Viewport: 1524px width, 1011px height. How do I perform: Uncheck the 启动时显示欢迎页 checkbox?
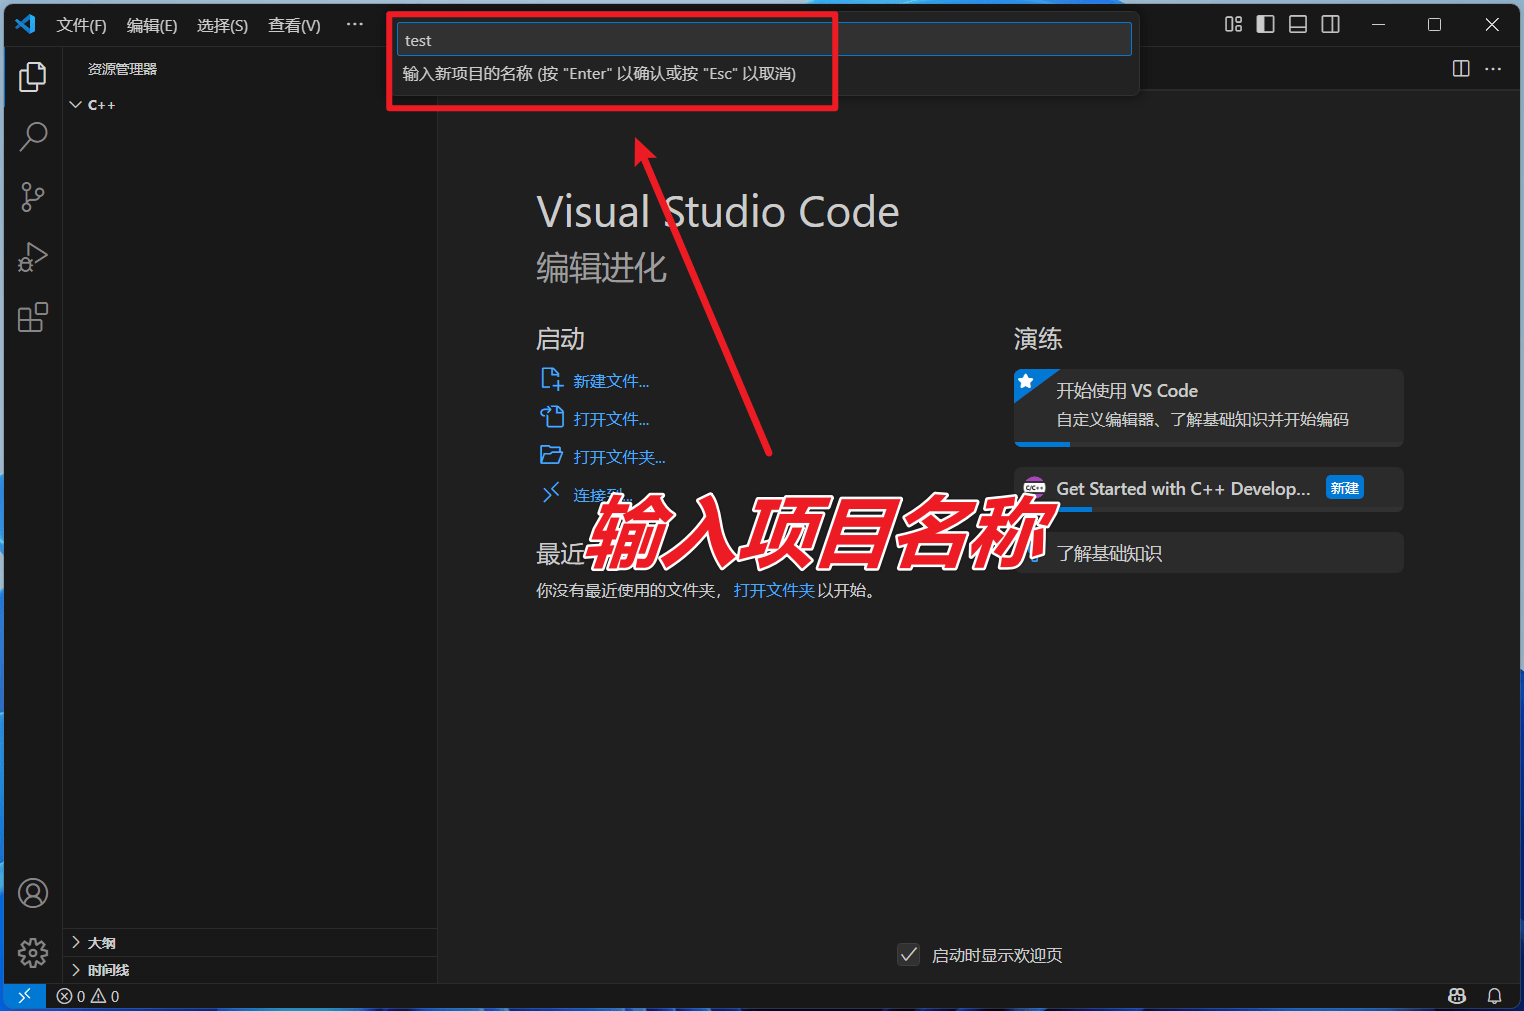click(x=908, y=955)
